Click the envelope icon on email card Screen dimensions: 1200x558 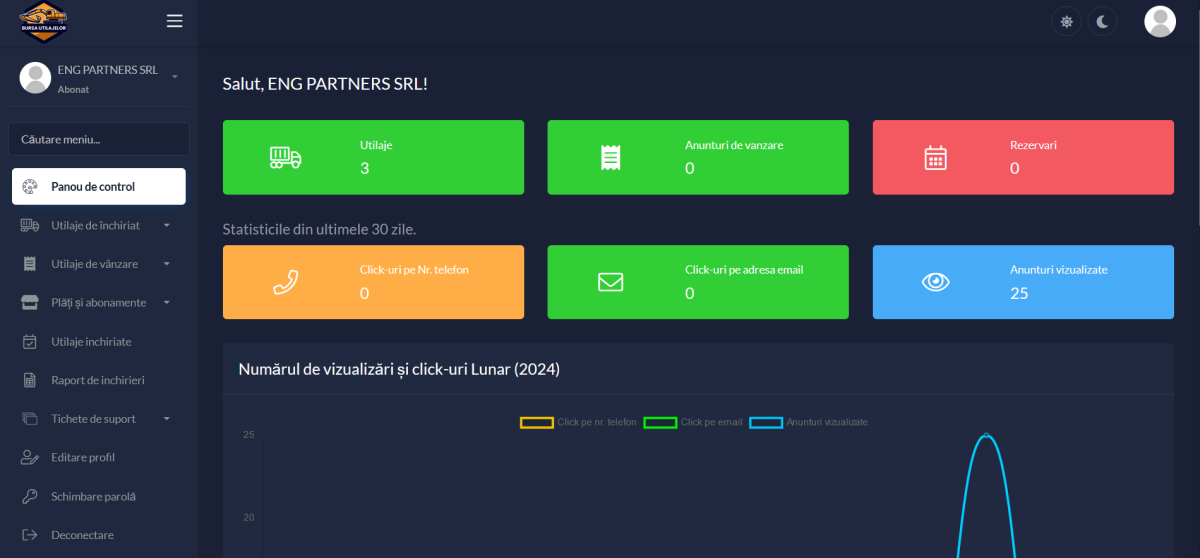coord(610,282)
